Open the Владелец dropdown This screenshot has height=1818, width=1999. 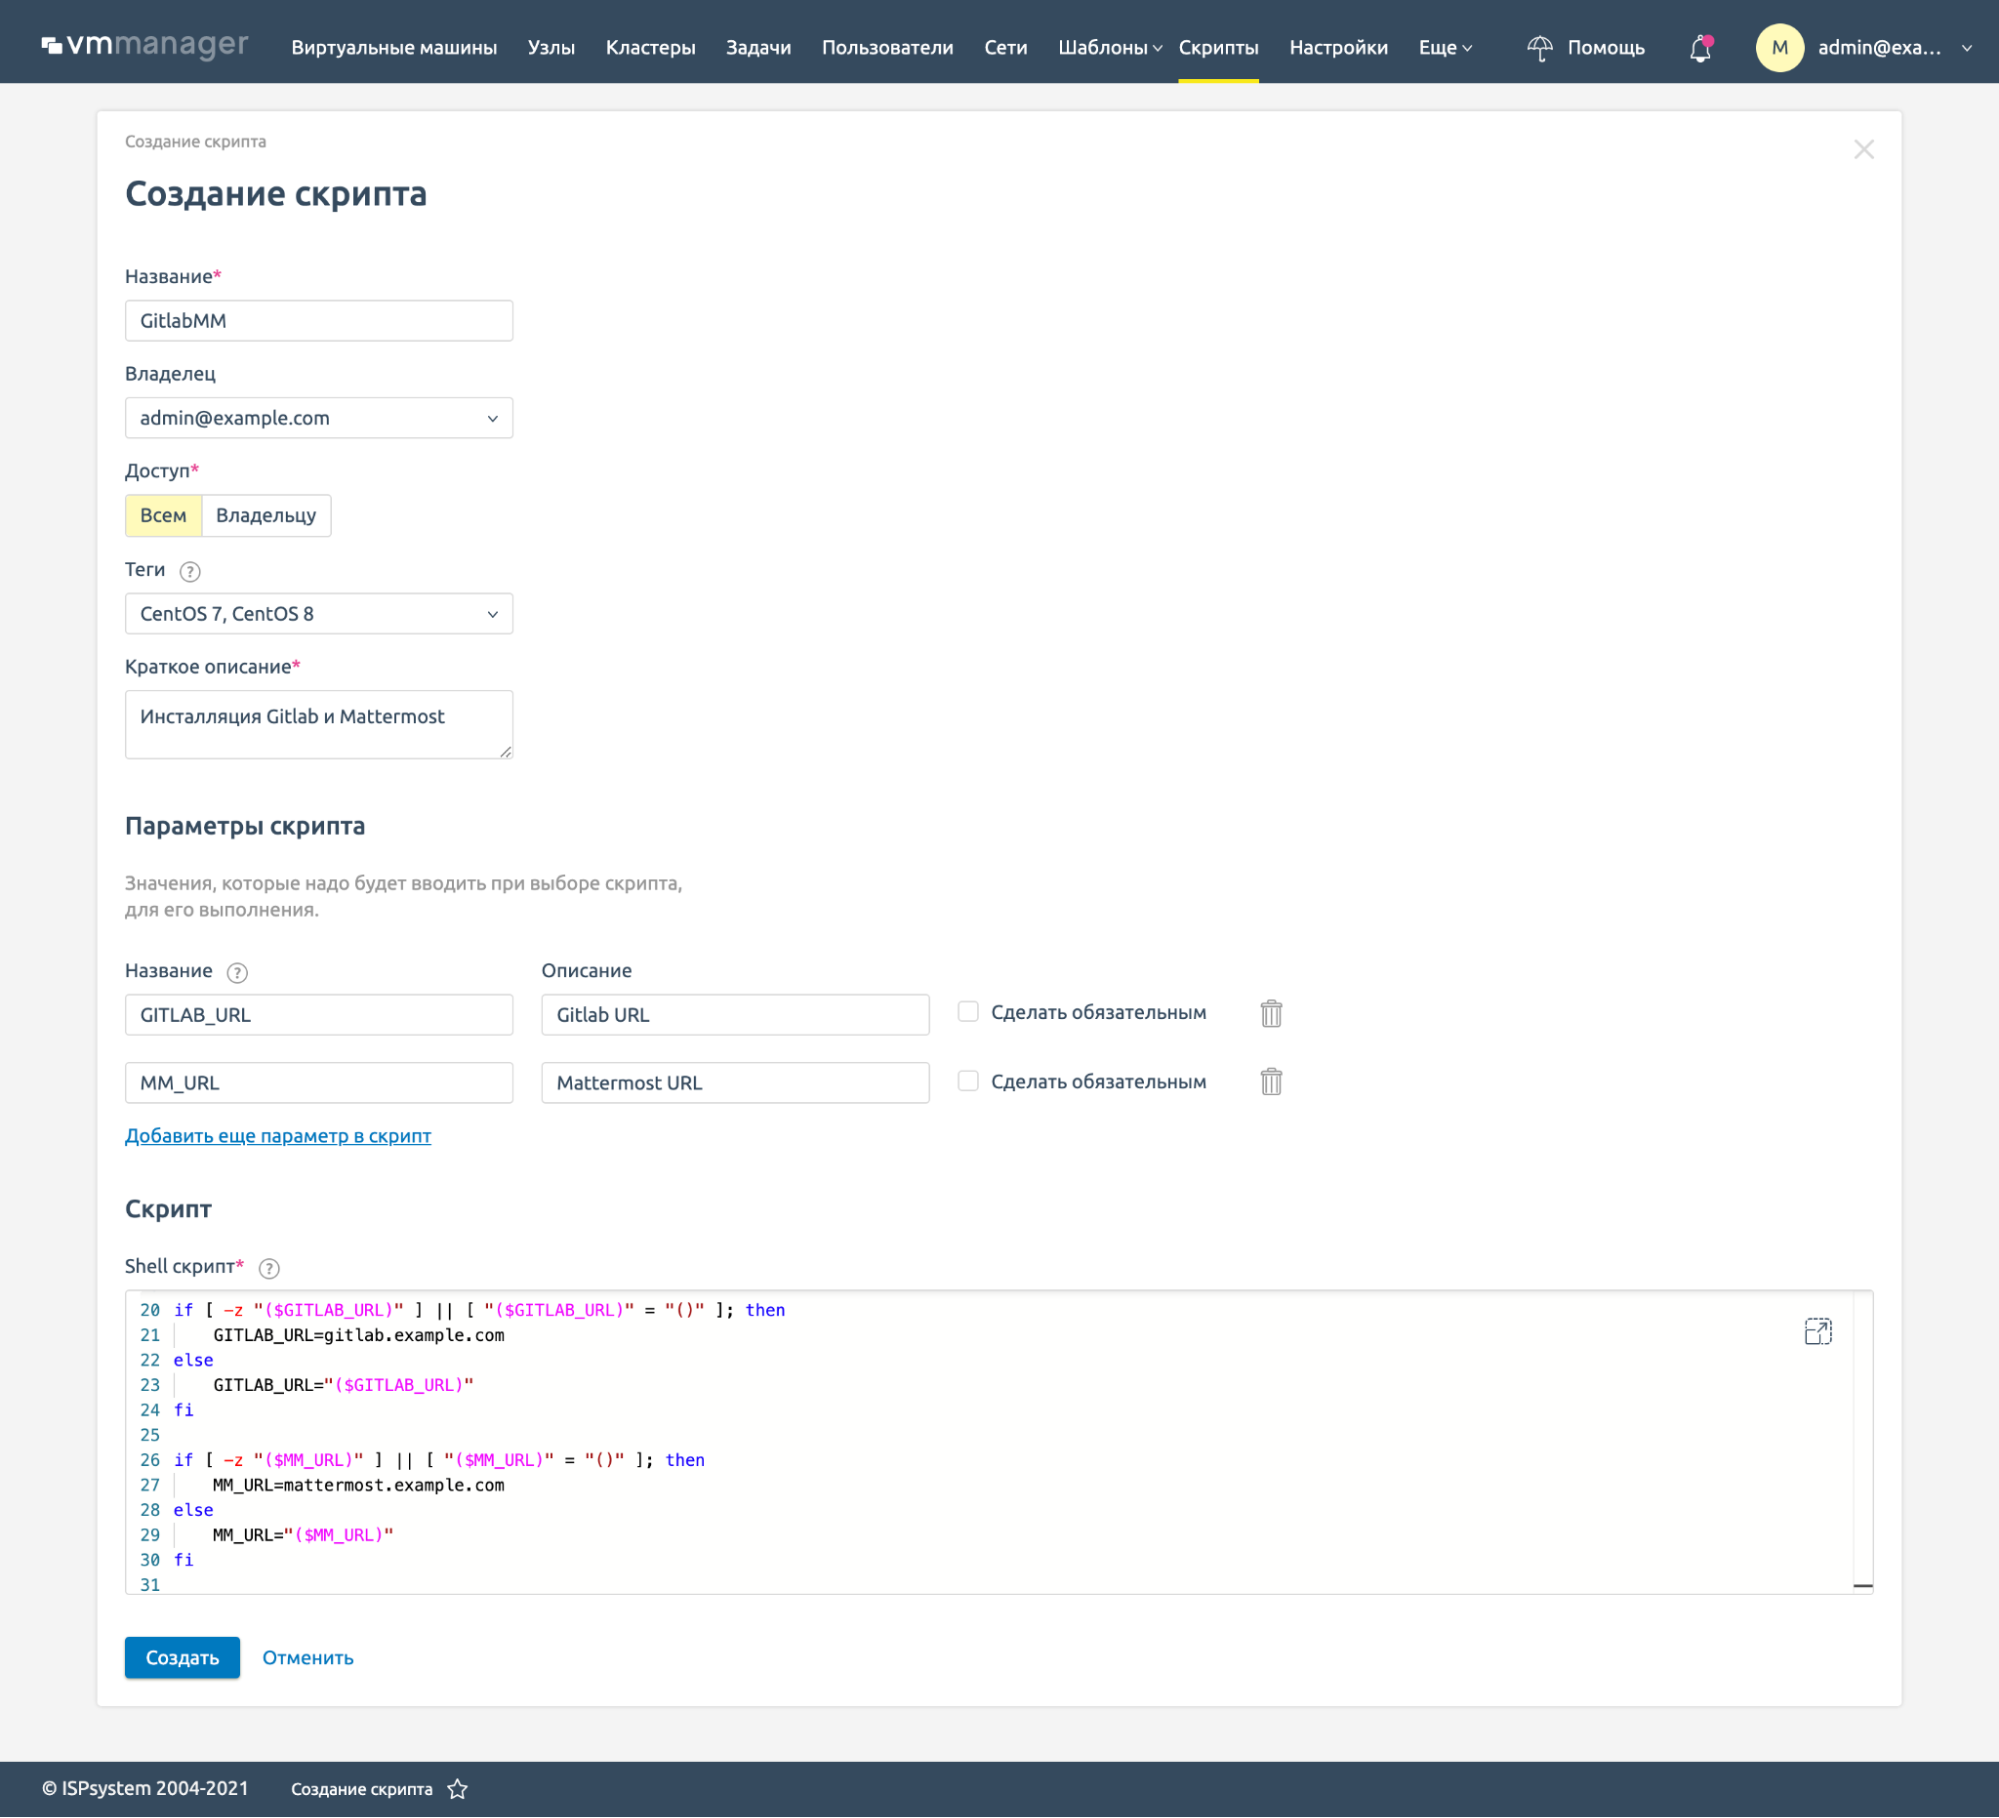pos(319,418)
